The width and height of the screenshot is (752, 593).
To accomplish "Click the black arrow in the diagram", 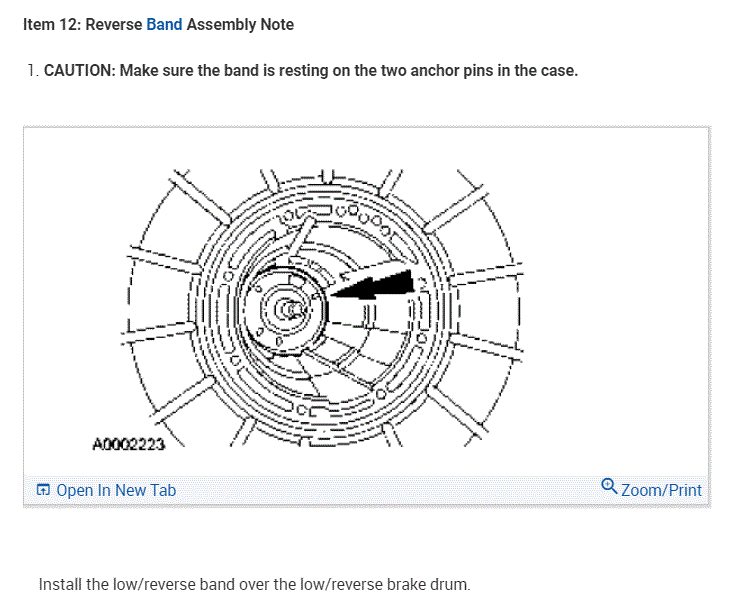I will click(372, 284).
